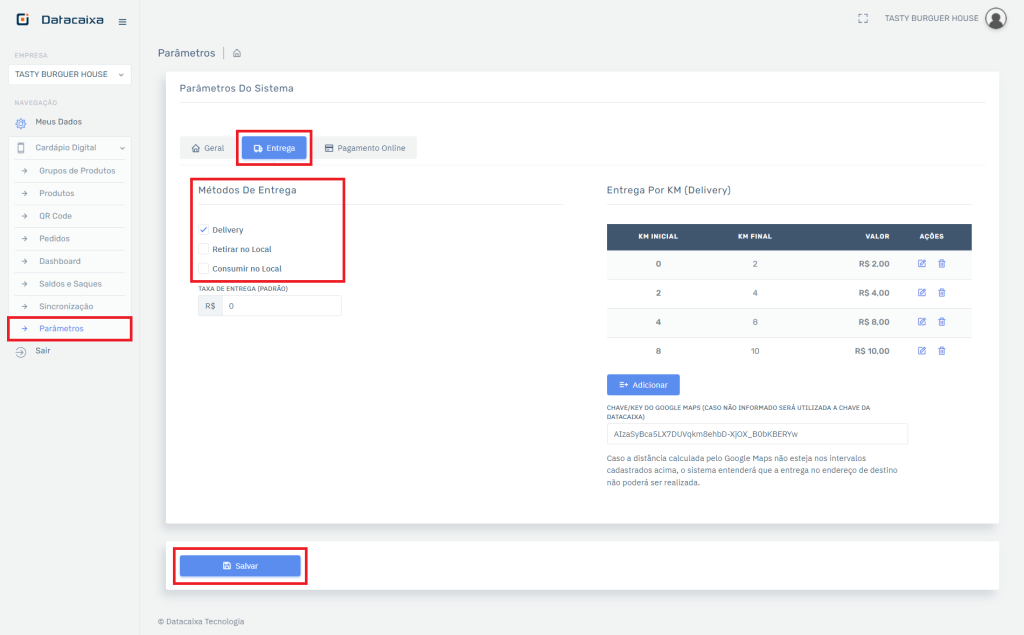Viewport: 1024px width, 635px height.
Task: Toggle fullscreen mode icon in header
Action: coord(863,18)
